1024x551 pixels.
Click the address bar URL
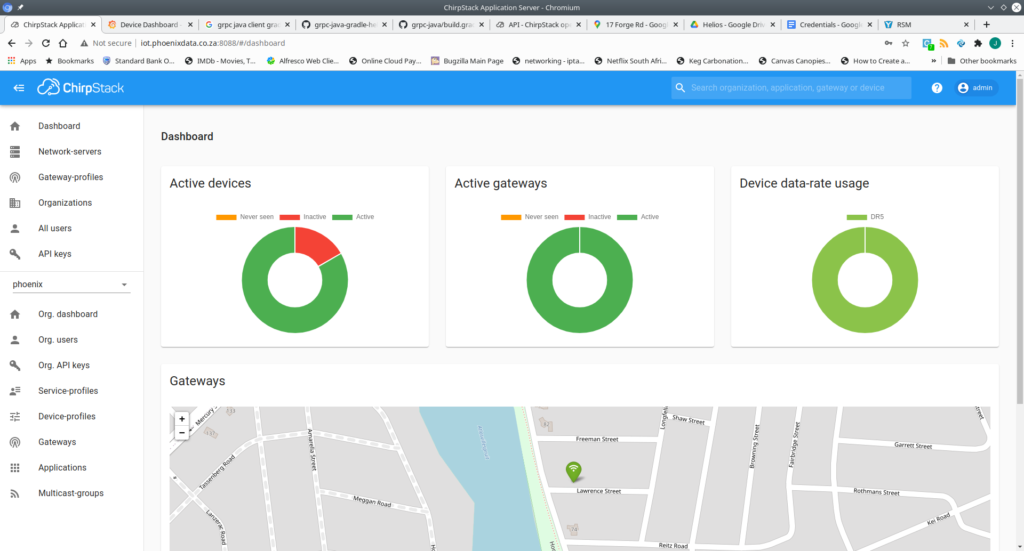[x=213, y=43]
